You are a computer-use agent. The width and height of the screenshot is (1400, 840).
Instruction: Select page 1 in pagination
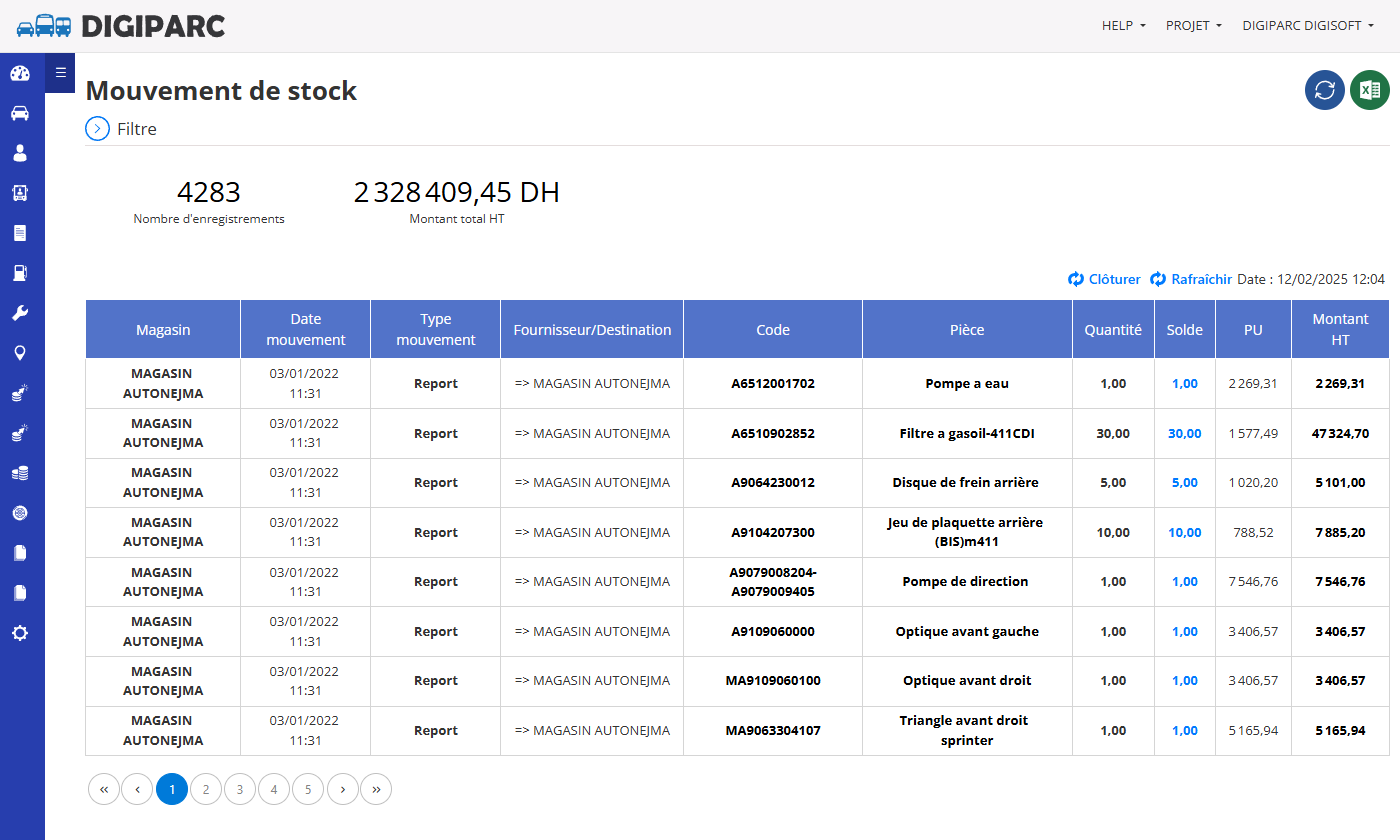tap(172, 789)
